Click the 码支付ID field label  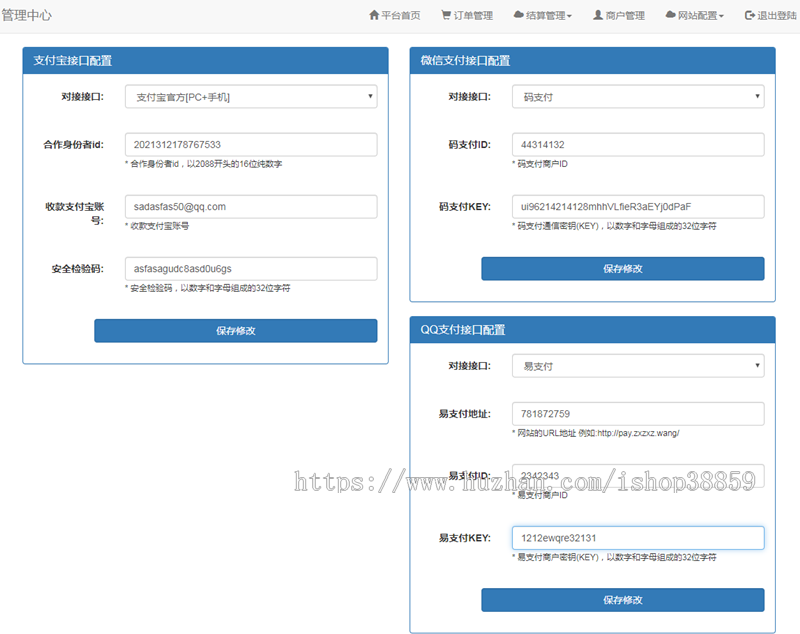coord(469,145)
